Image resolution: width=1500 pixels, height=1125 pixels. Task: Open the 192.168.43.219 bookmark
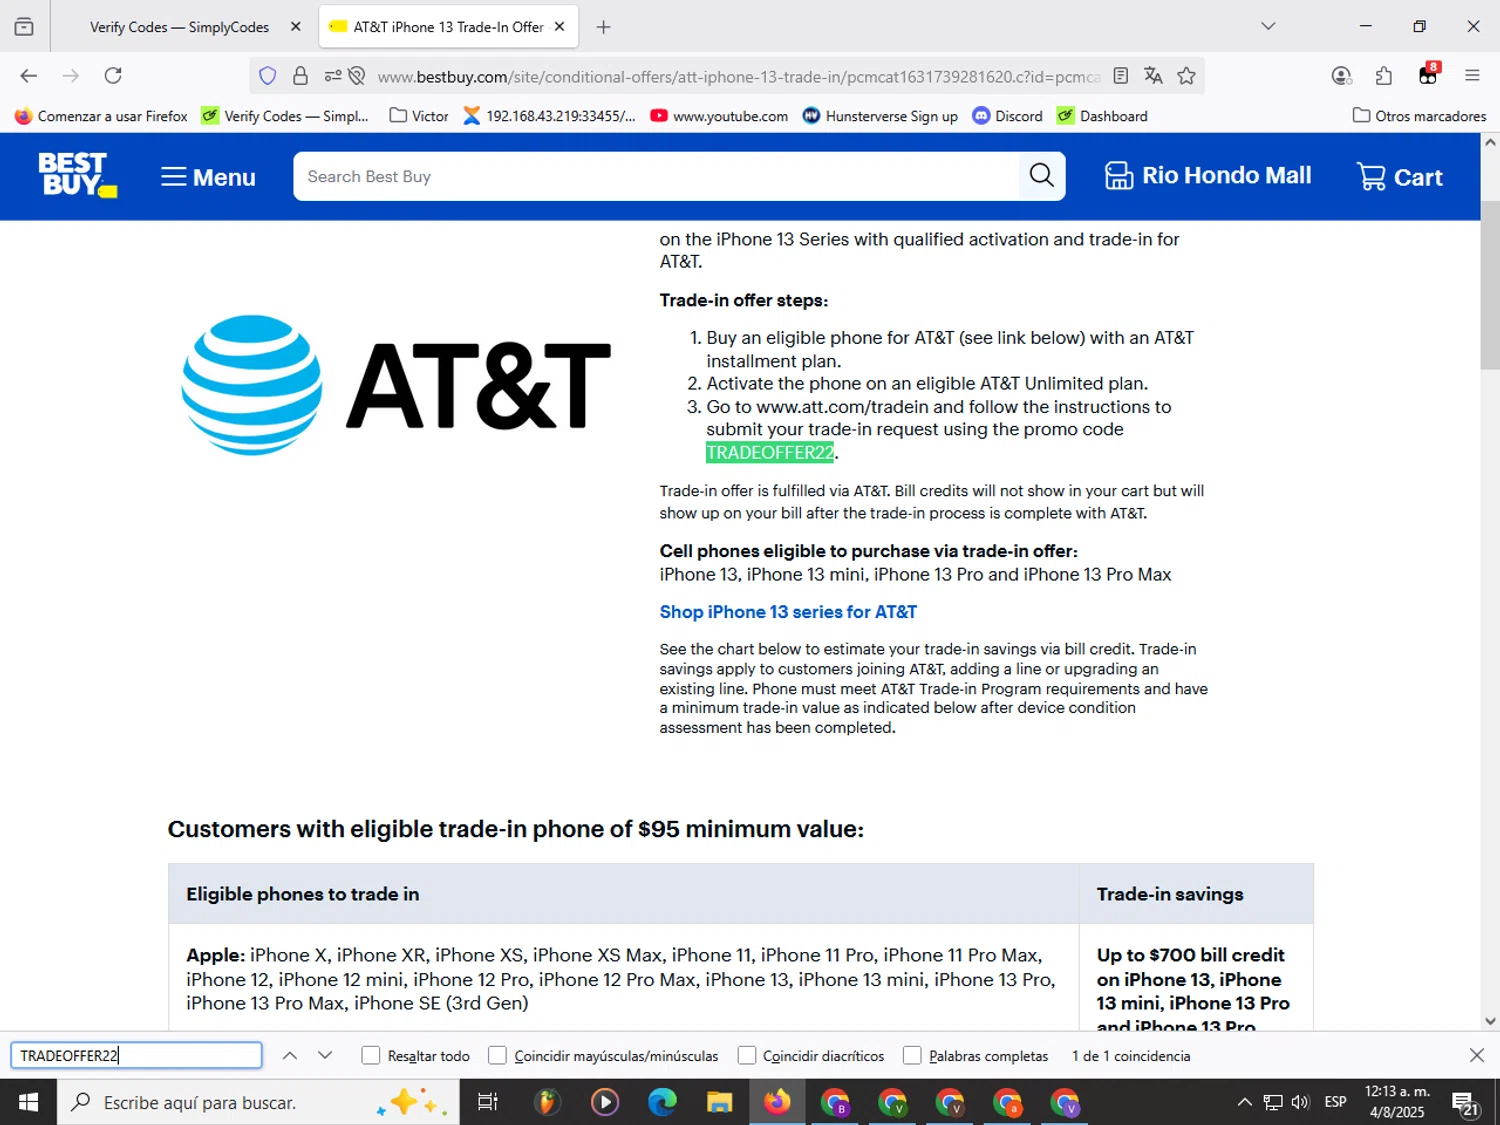(x=549, y=116)
